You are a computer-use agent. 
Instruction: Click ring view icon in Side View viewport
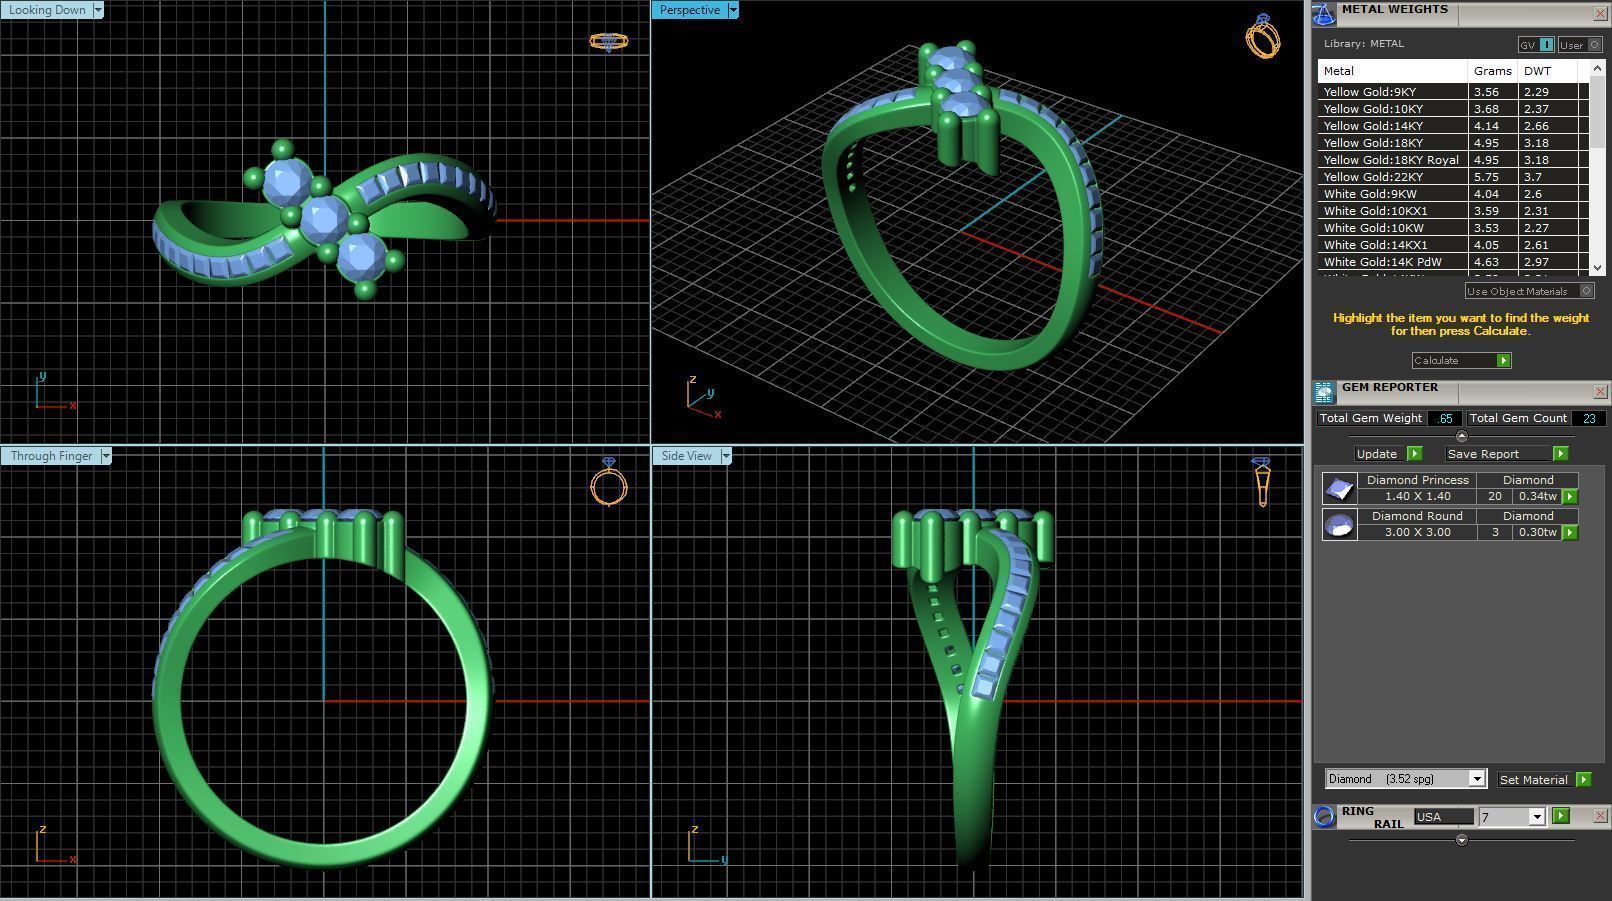point(1261,482)
